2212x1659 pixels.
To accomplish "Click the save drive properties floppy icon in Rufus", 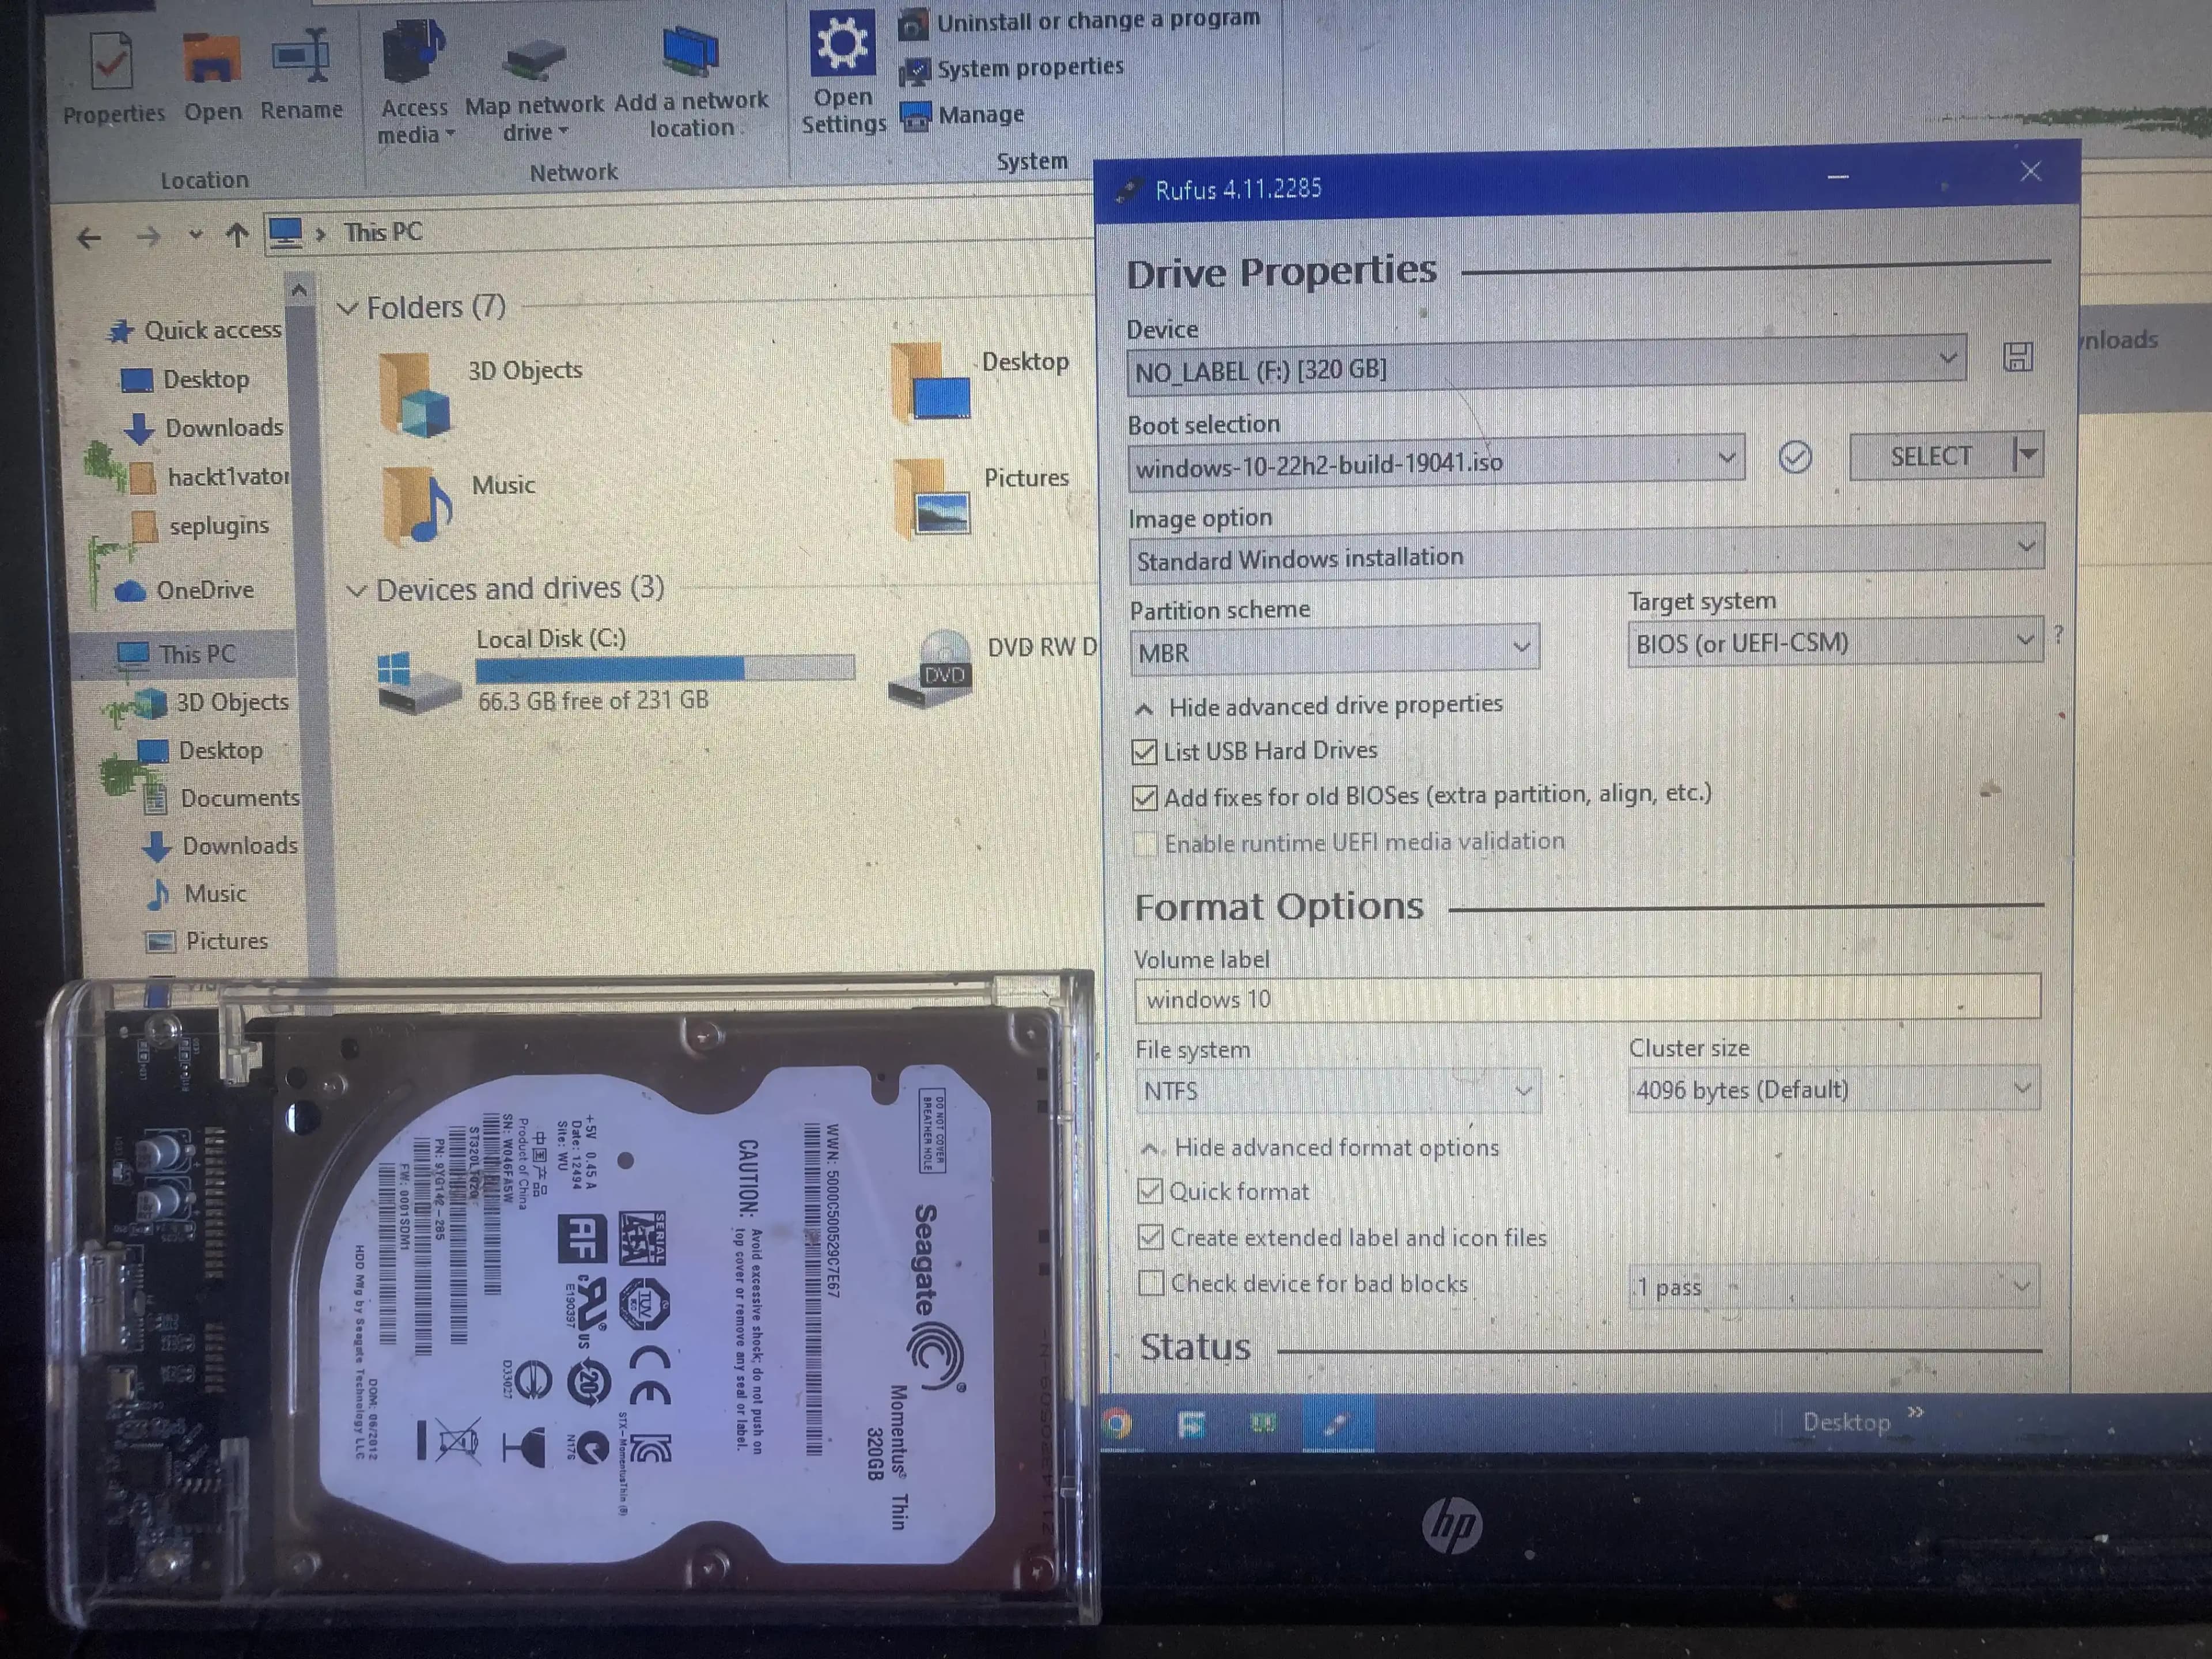I will click(2018, 357).
